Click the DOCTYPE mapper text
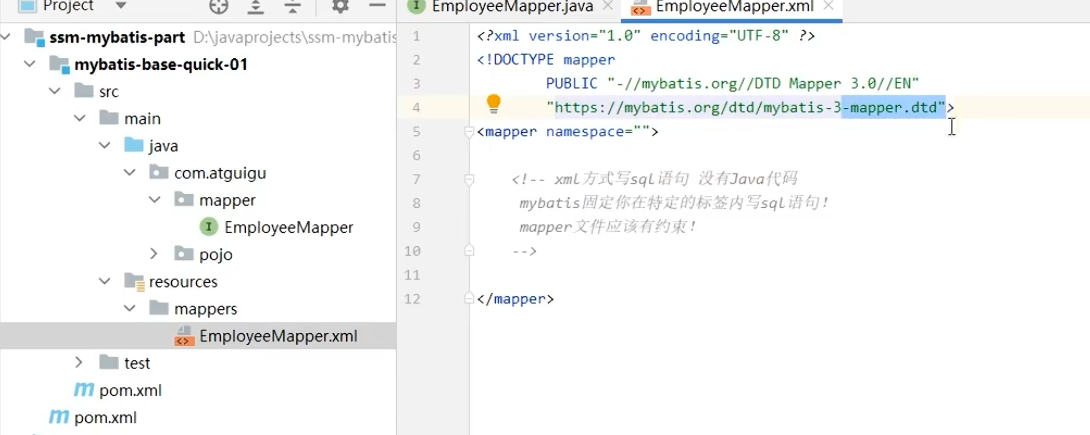 click(x=546, y=60)
